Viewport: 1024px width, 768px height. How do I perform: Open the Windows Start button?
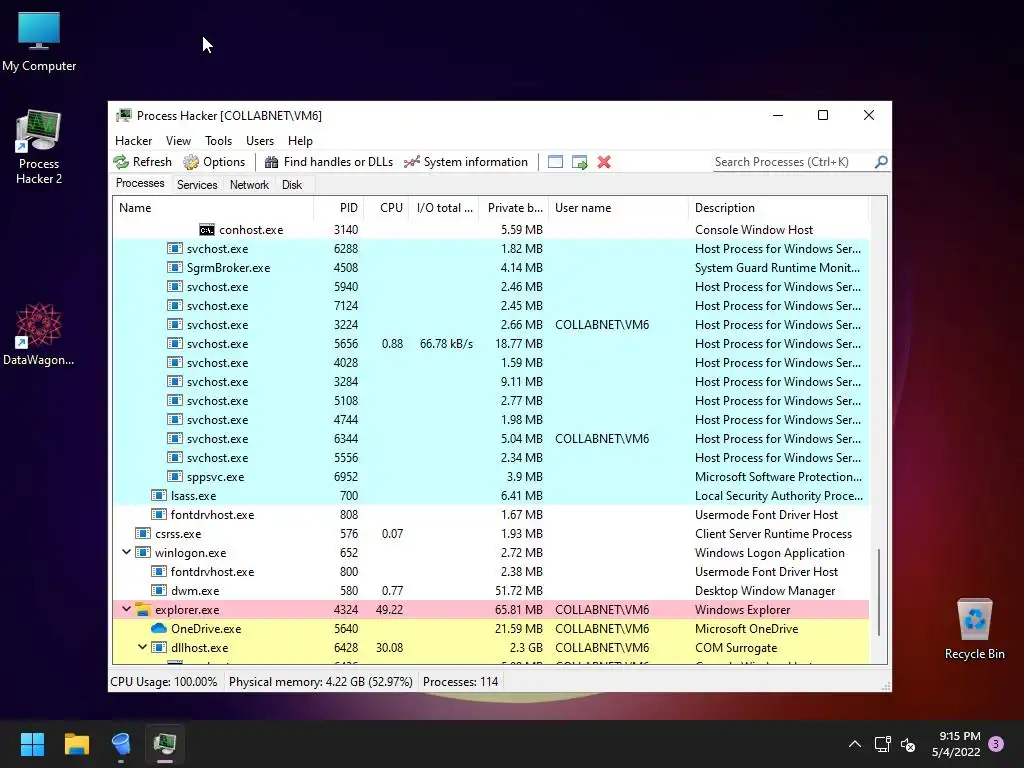click(32, 744)
